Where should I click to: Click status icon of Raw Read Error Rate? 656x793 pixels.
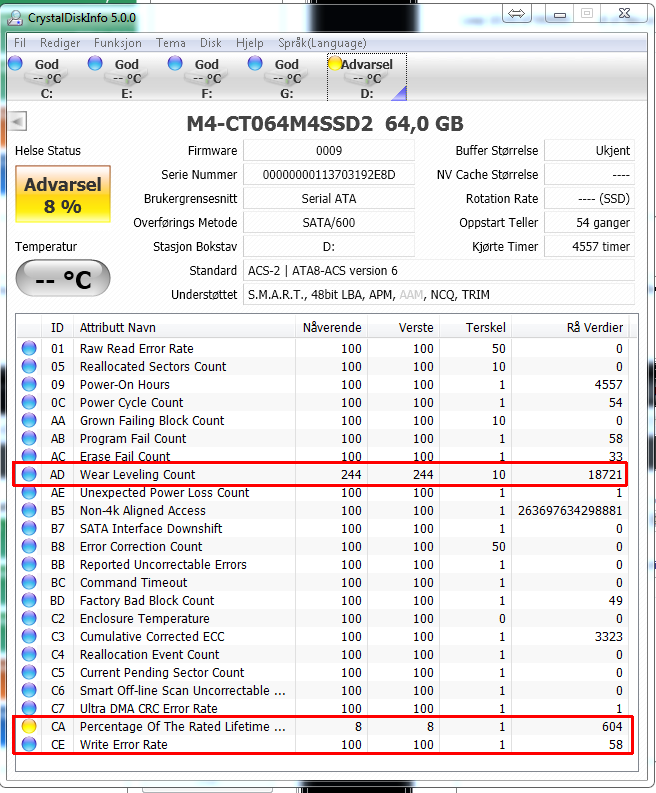[x=29, y=348]
